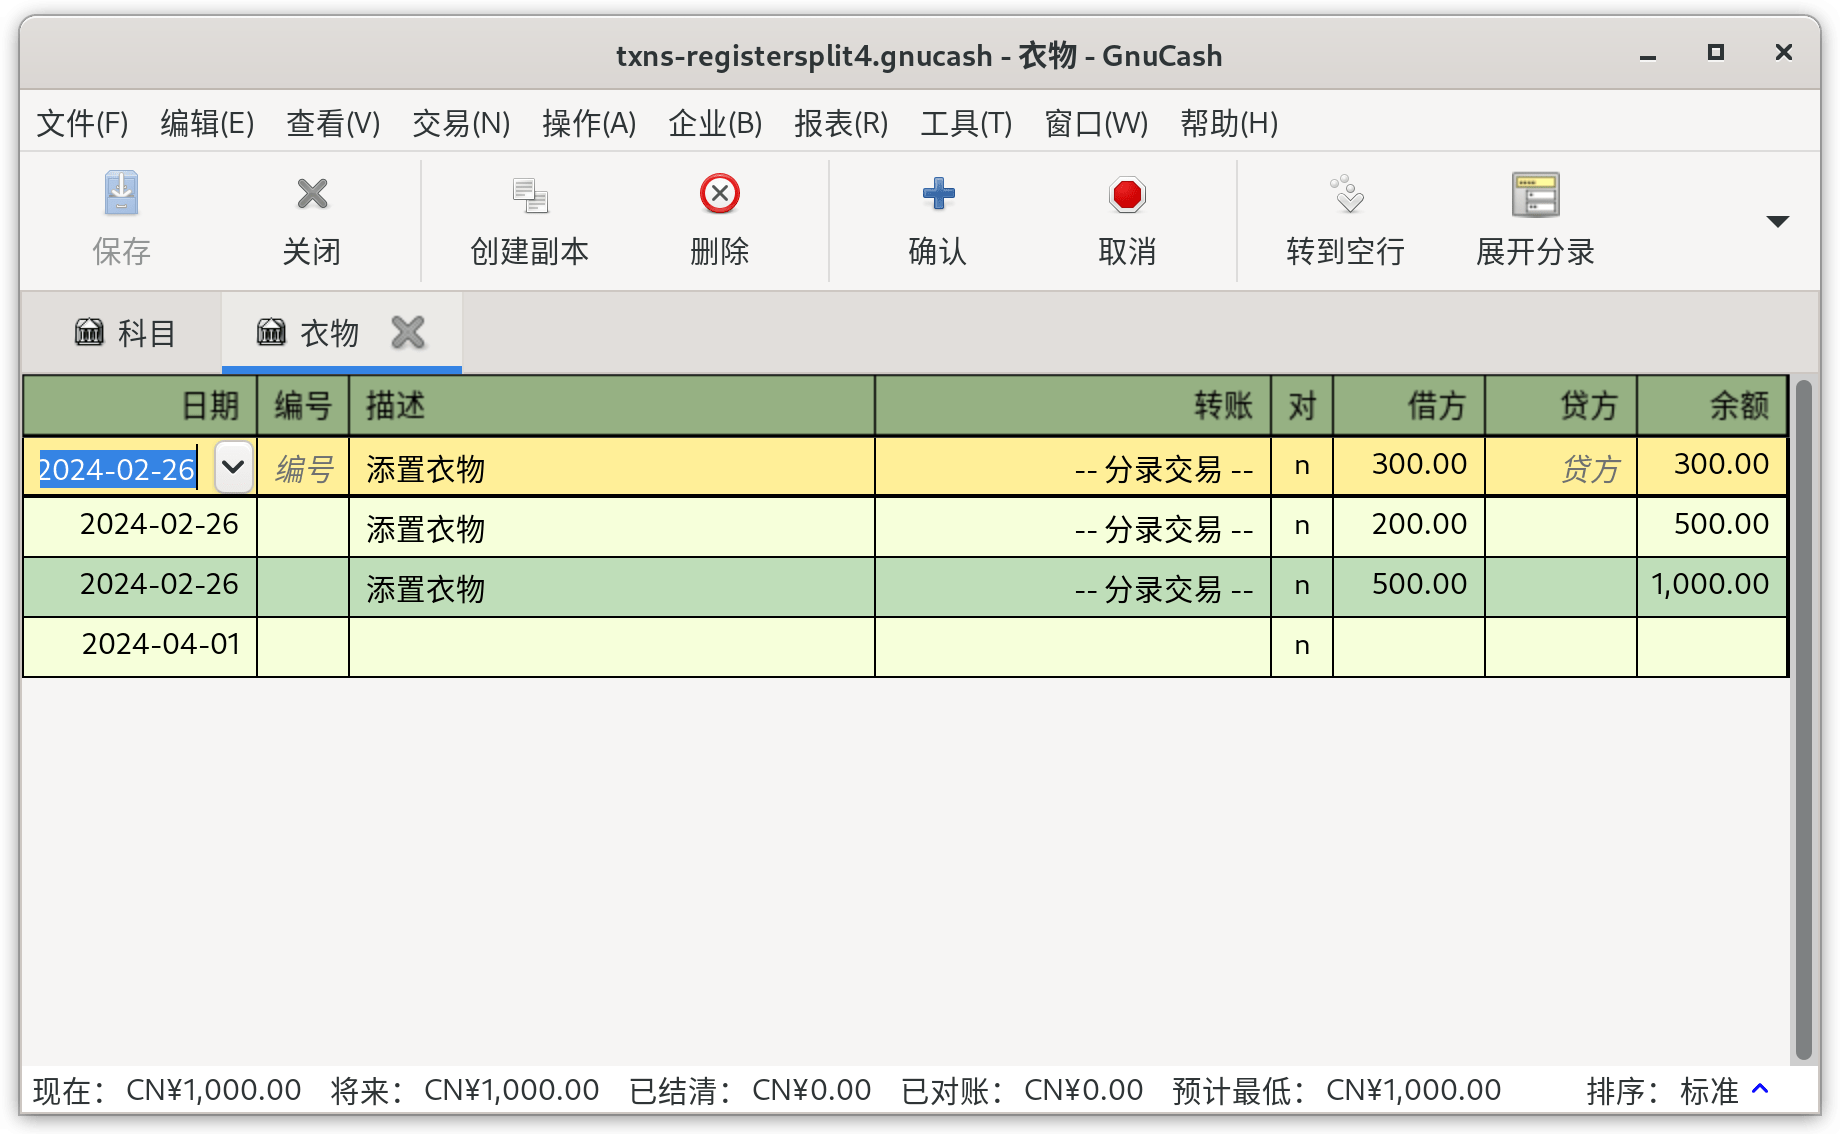
Task: Expand the sort order (排序) chevron
Action: 1761,1089
